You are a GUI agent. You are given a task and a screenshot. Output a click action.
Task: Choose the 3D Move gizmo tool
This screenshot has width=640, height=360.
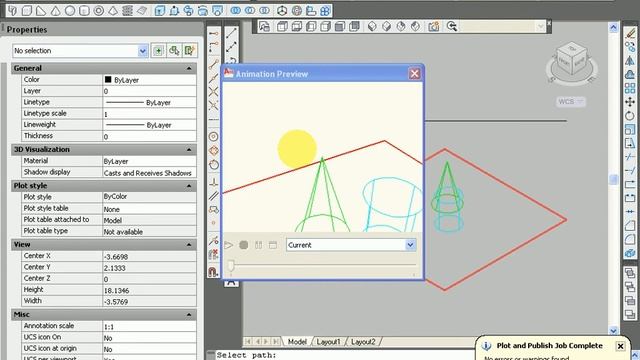282,11
